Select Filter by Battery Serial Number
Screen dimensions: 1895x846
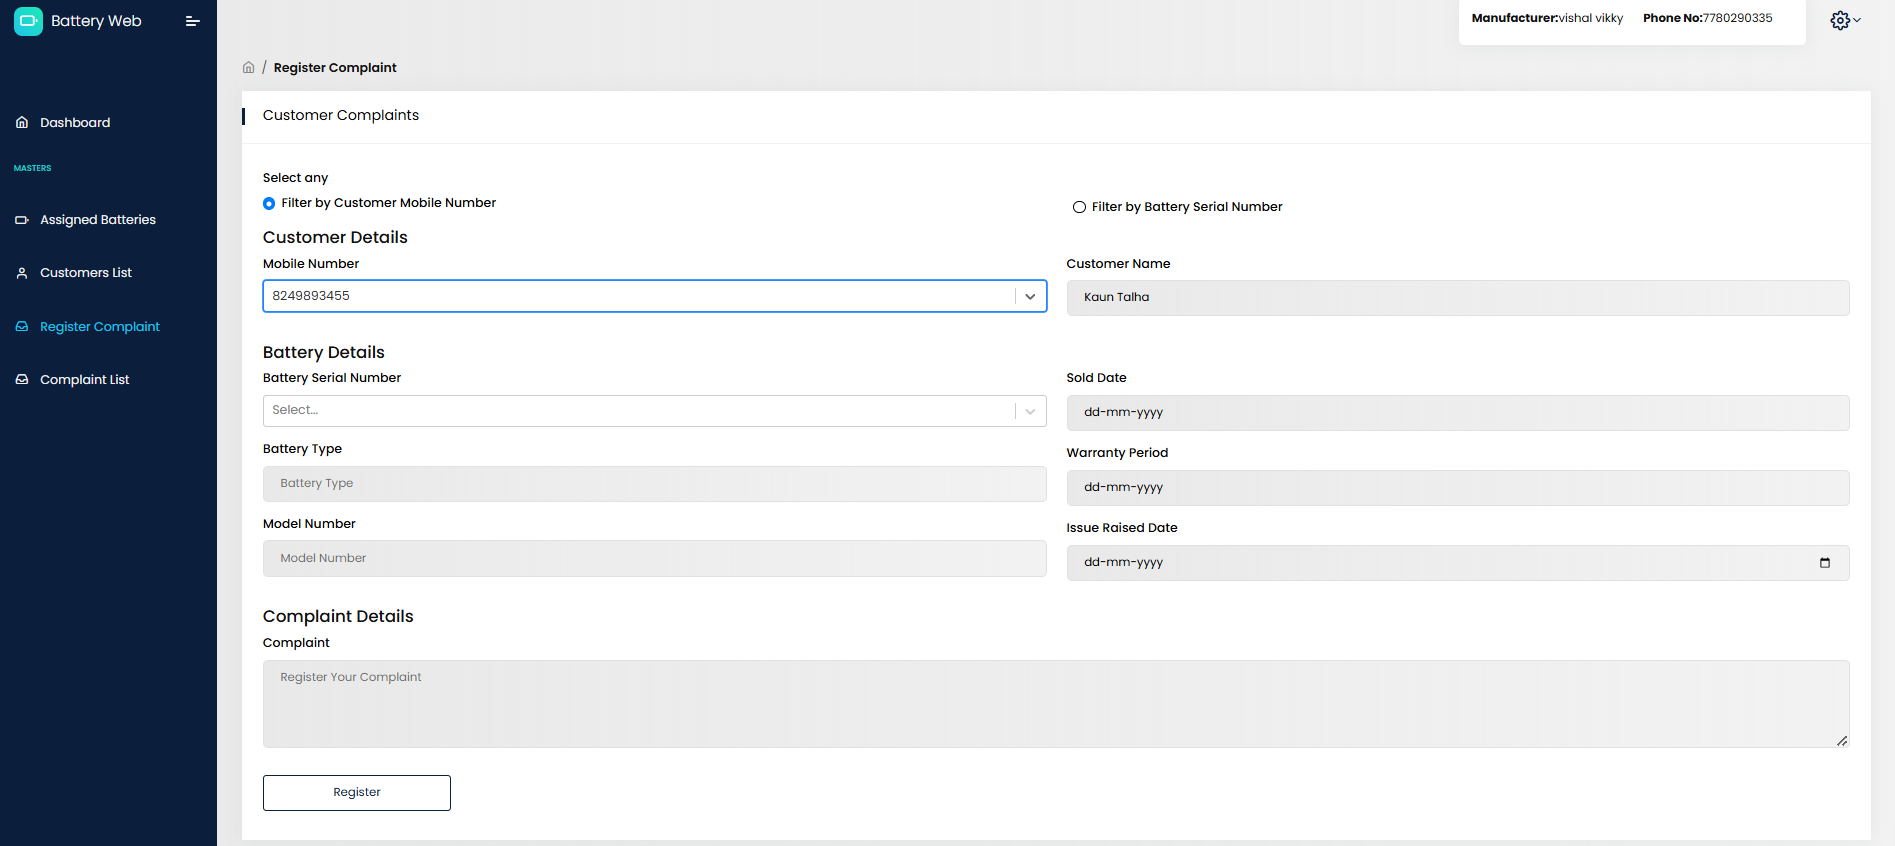point(1079,207)
